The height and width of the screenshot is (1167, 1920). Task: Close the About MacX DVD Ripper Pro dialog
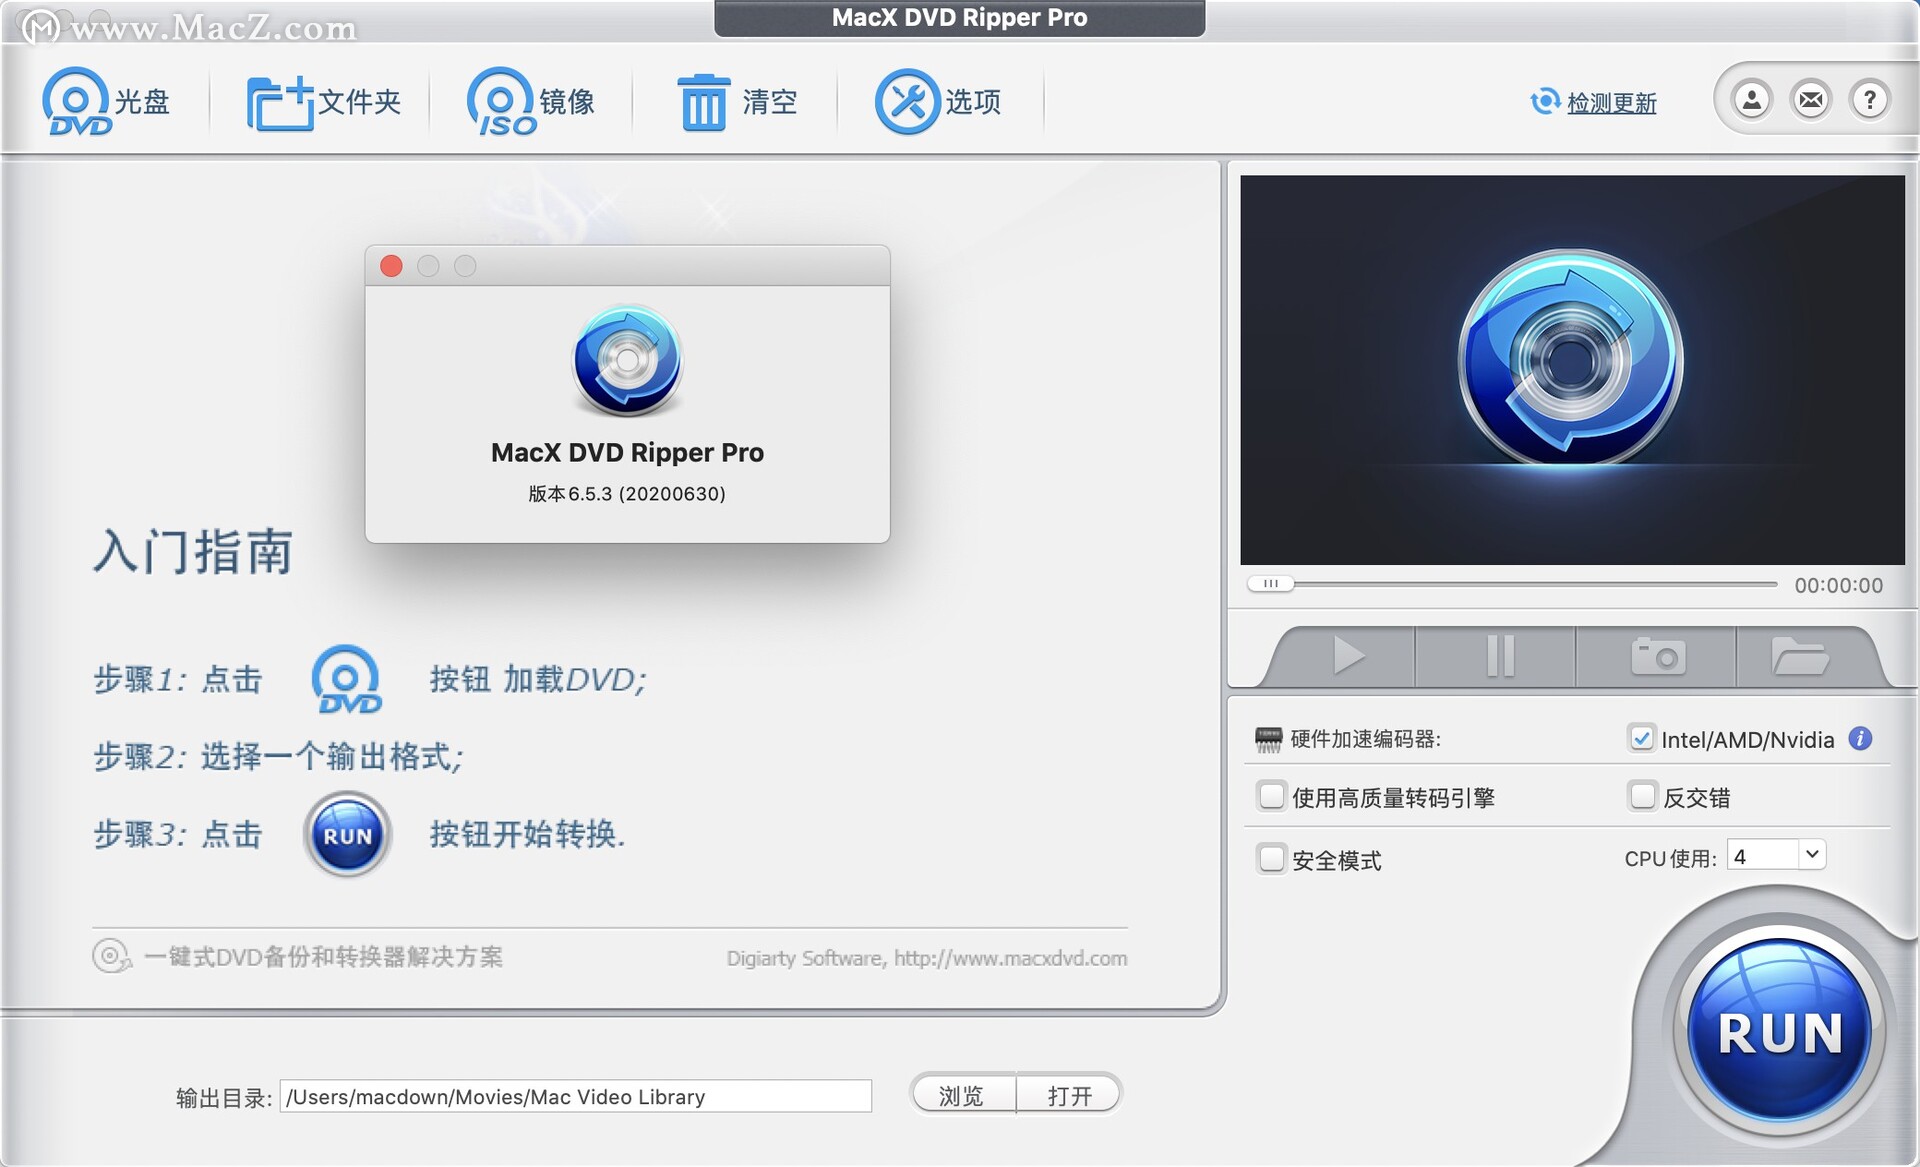point(391,266)
